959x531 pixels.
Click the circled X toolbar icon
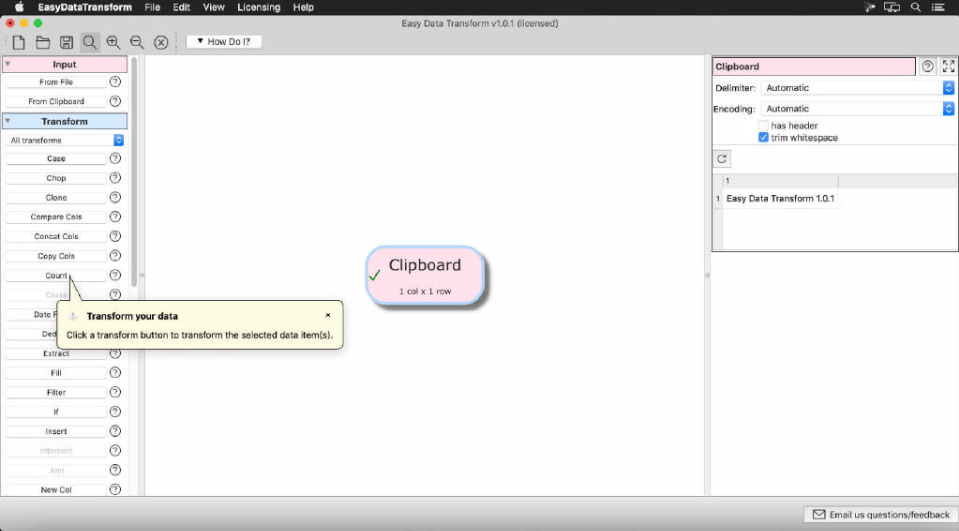161,42
